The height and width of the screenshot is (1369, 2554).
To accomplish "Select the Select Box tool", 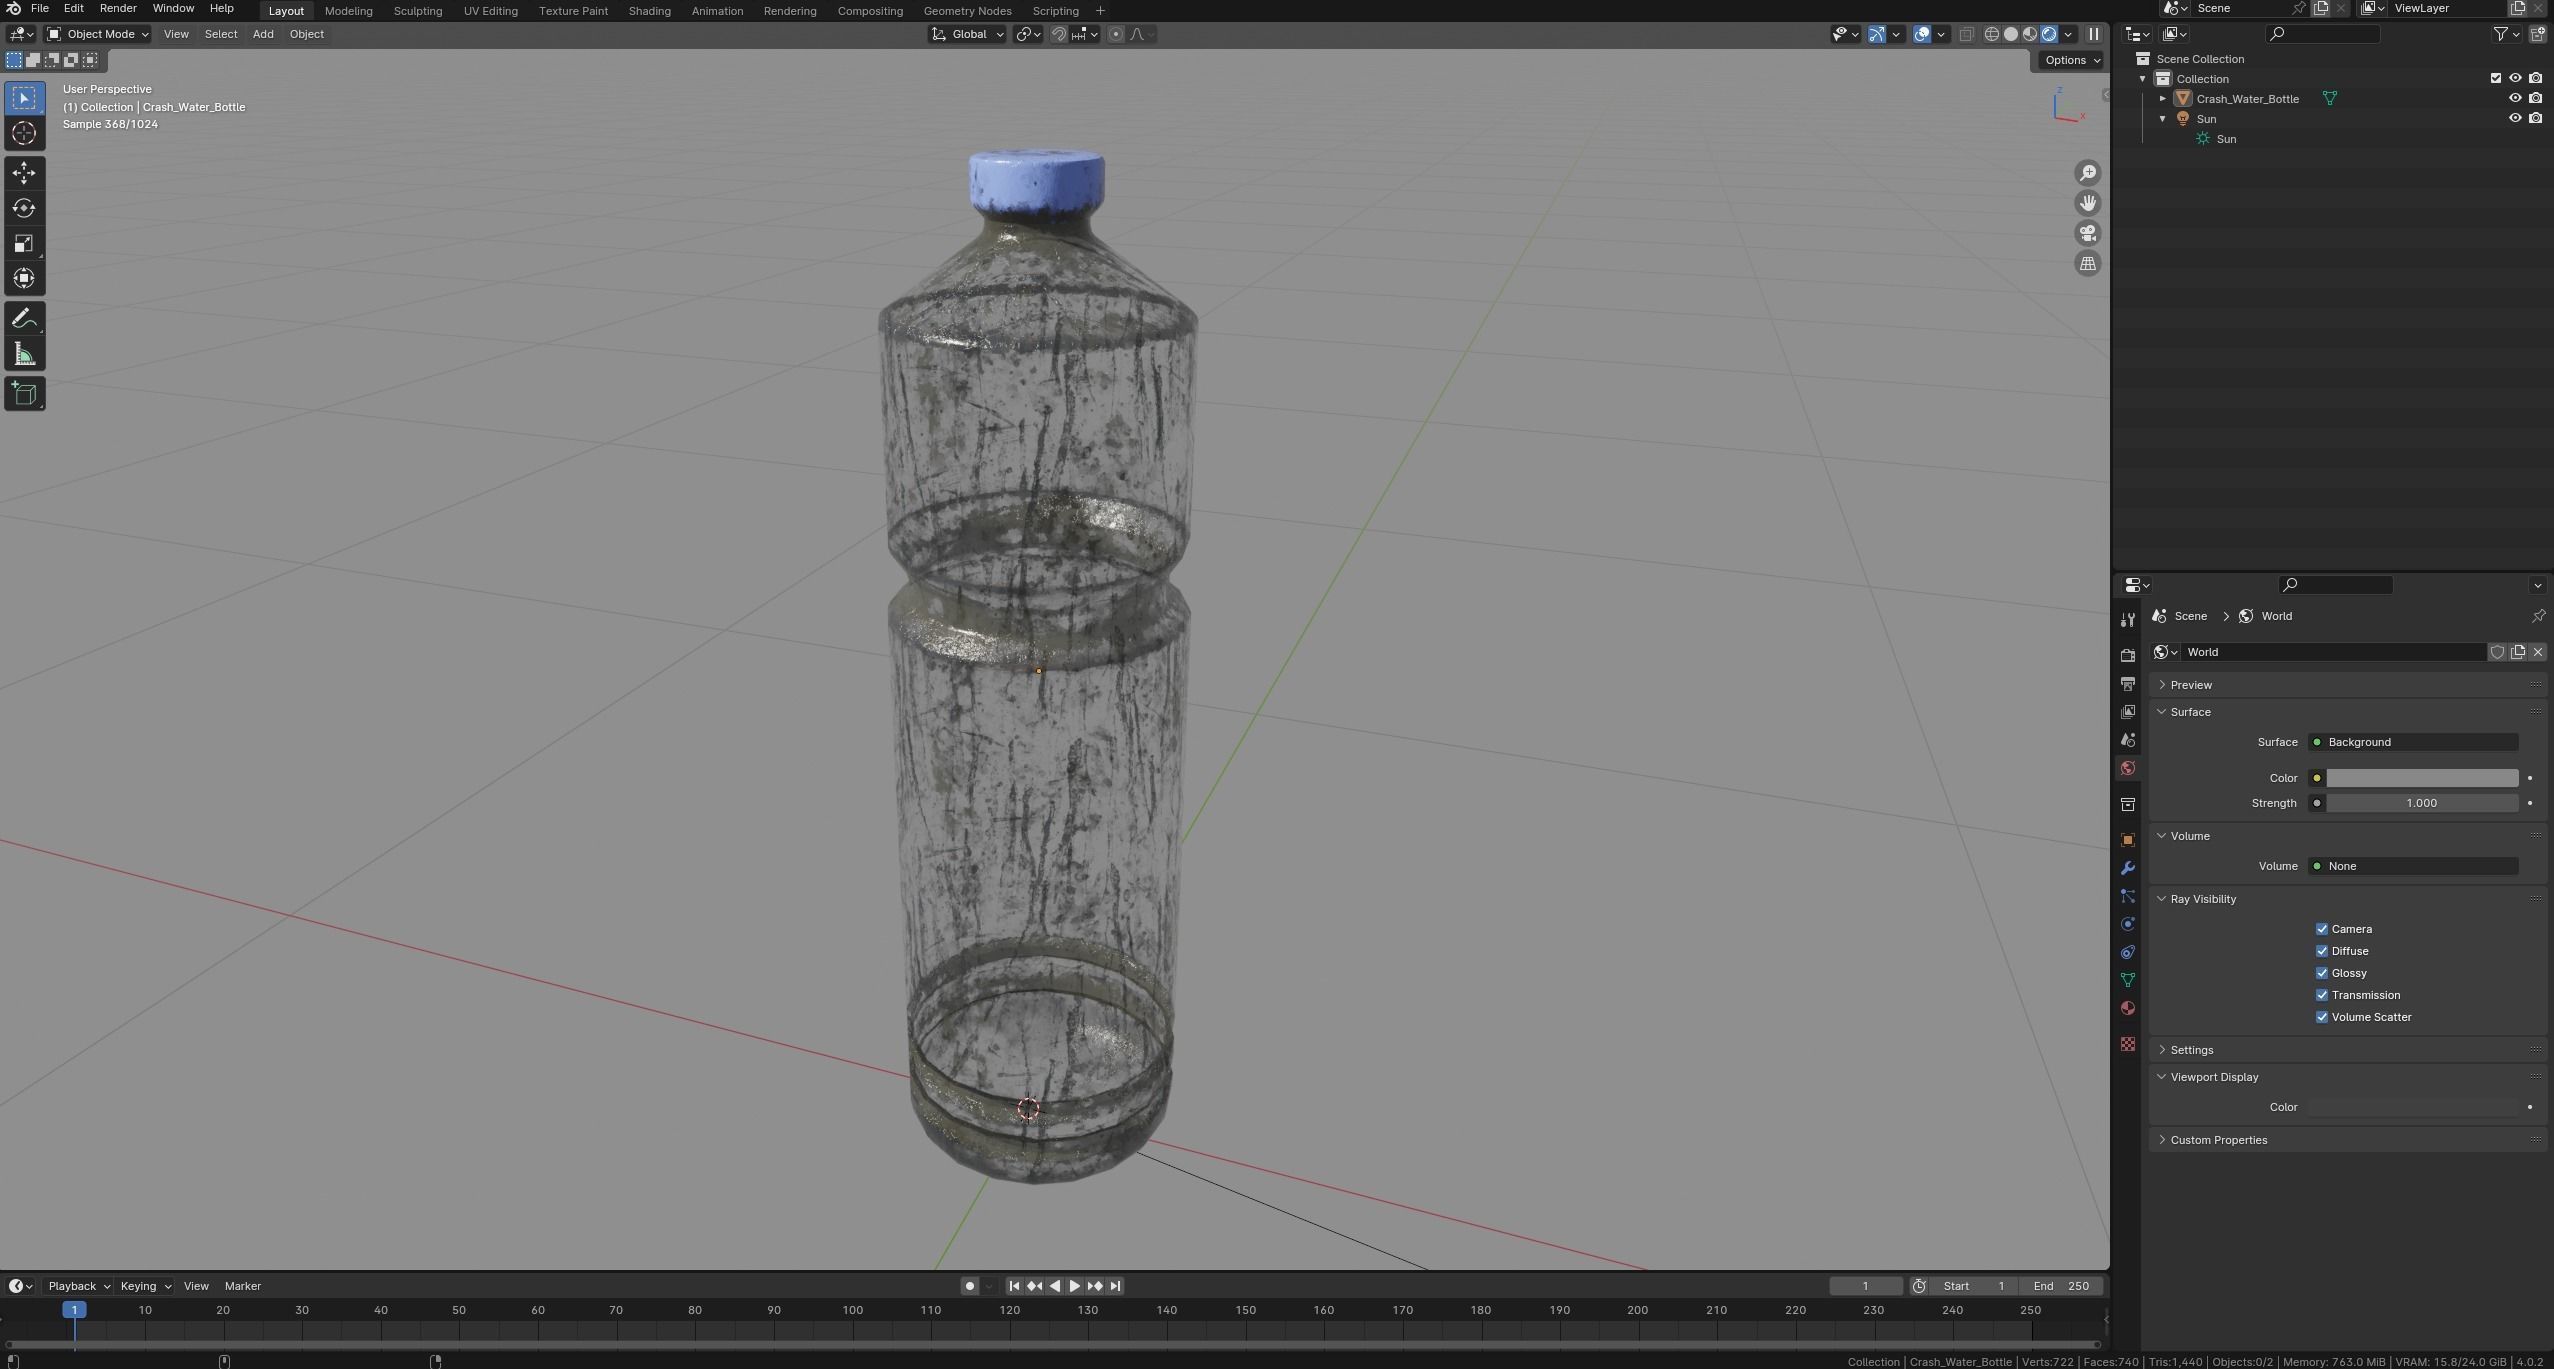I will pyautogui.click(x=24, y=98).
